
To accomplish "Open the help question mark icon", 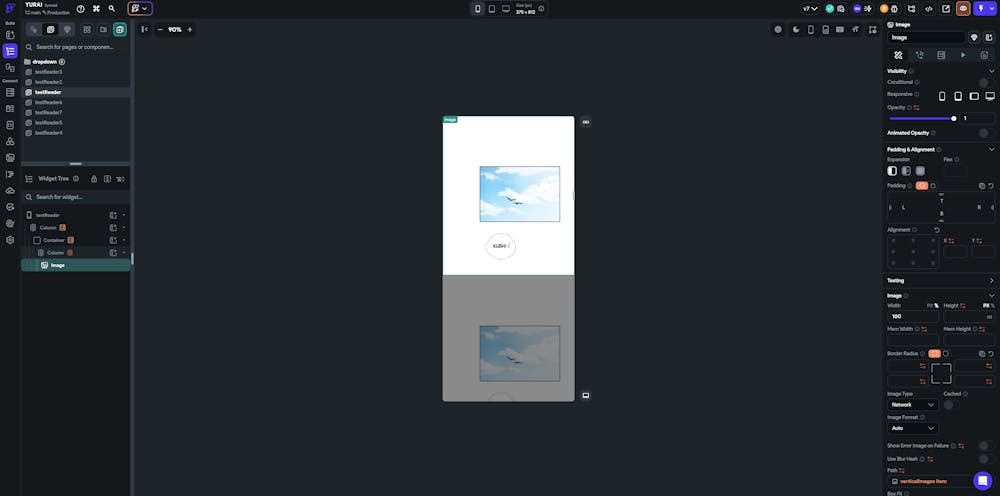I will 80,9.
